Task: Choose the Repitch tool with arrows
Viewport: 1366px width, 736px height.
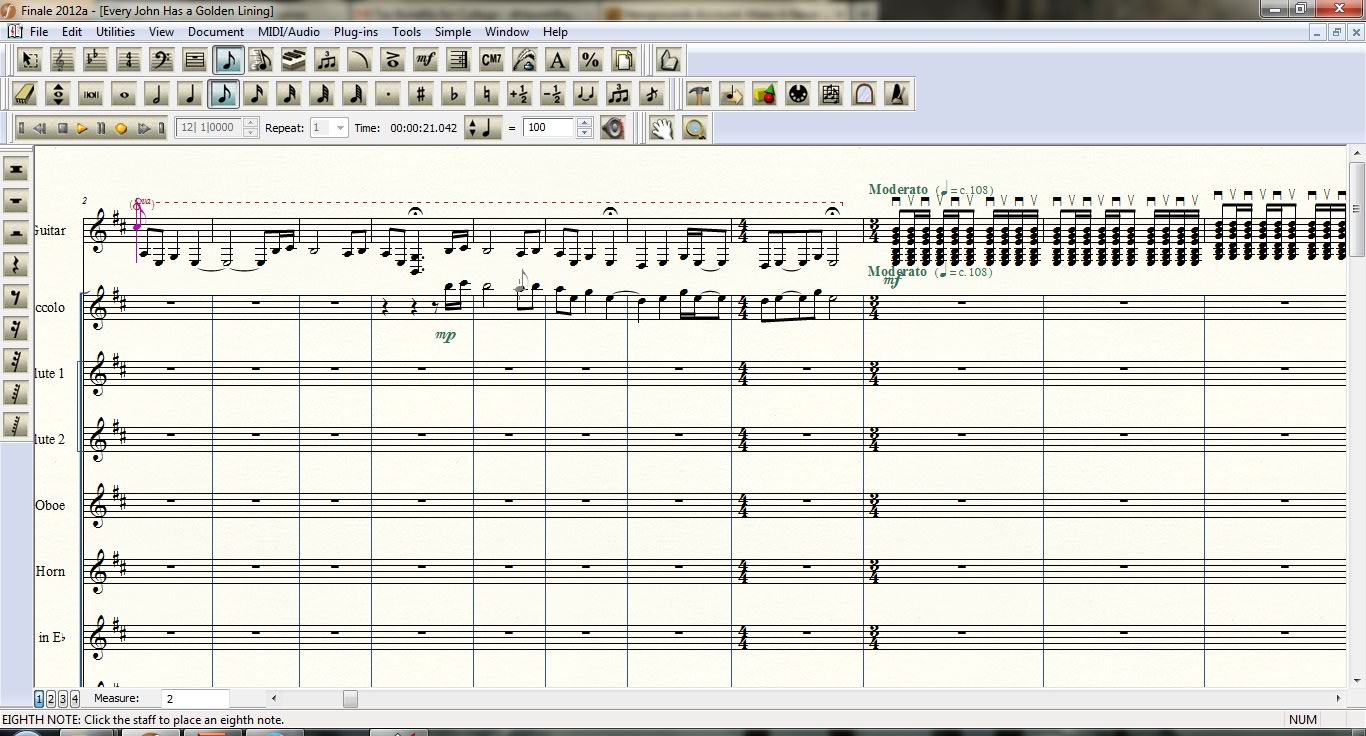Action: [x=58, y=94]
